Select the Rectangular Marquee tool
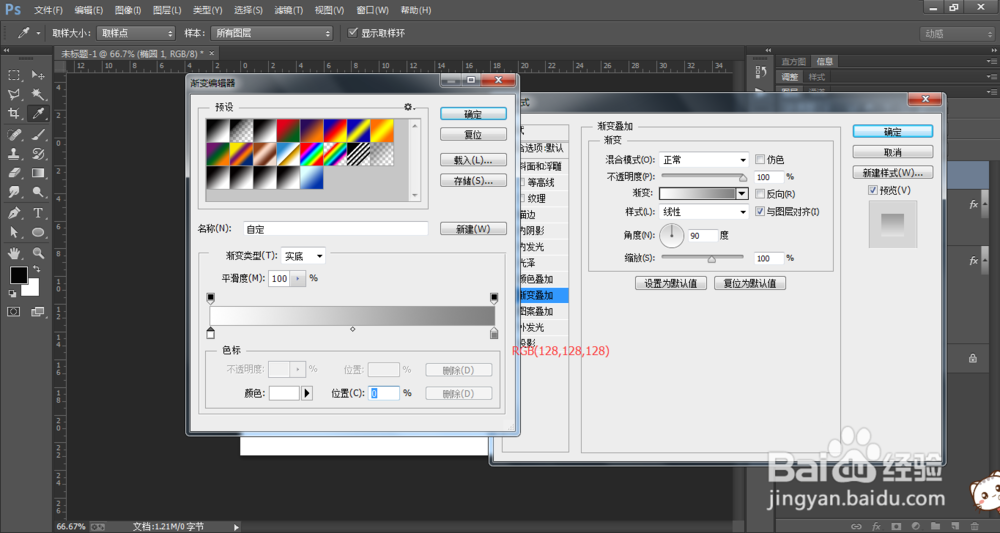The image size is (1000, 533). click(x=14, y=75)
